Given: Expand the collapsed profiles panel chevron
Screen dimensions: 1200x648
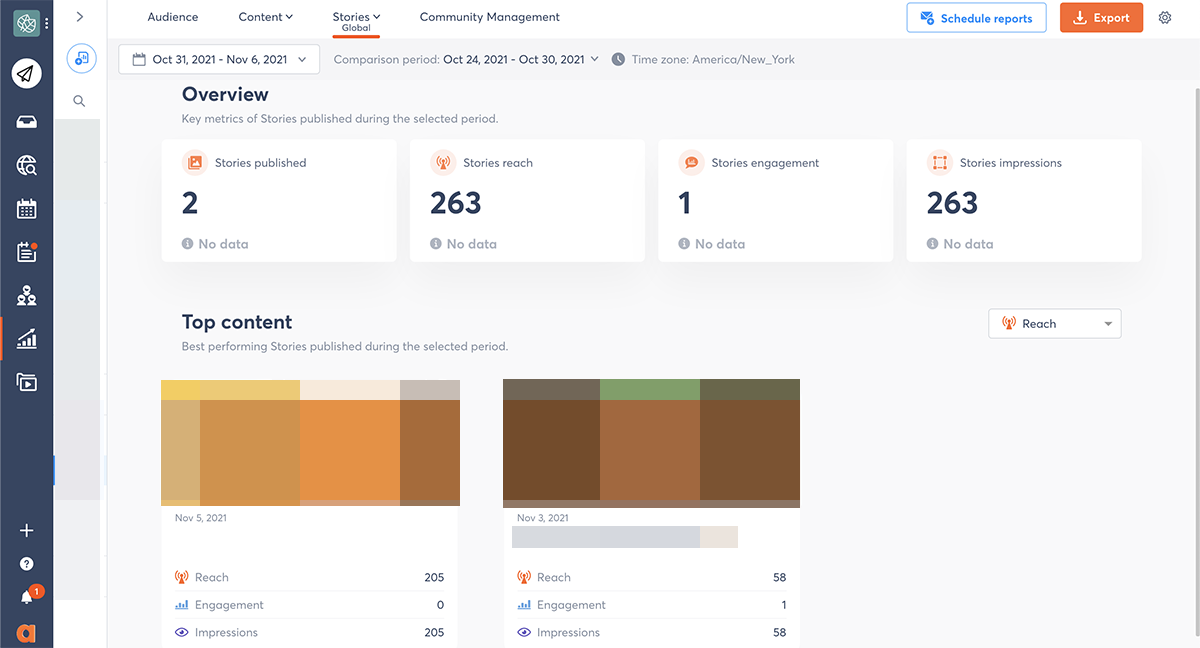Looking at the screenshot, I should (x=80, y=17).
